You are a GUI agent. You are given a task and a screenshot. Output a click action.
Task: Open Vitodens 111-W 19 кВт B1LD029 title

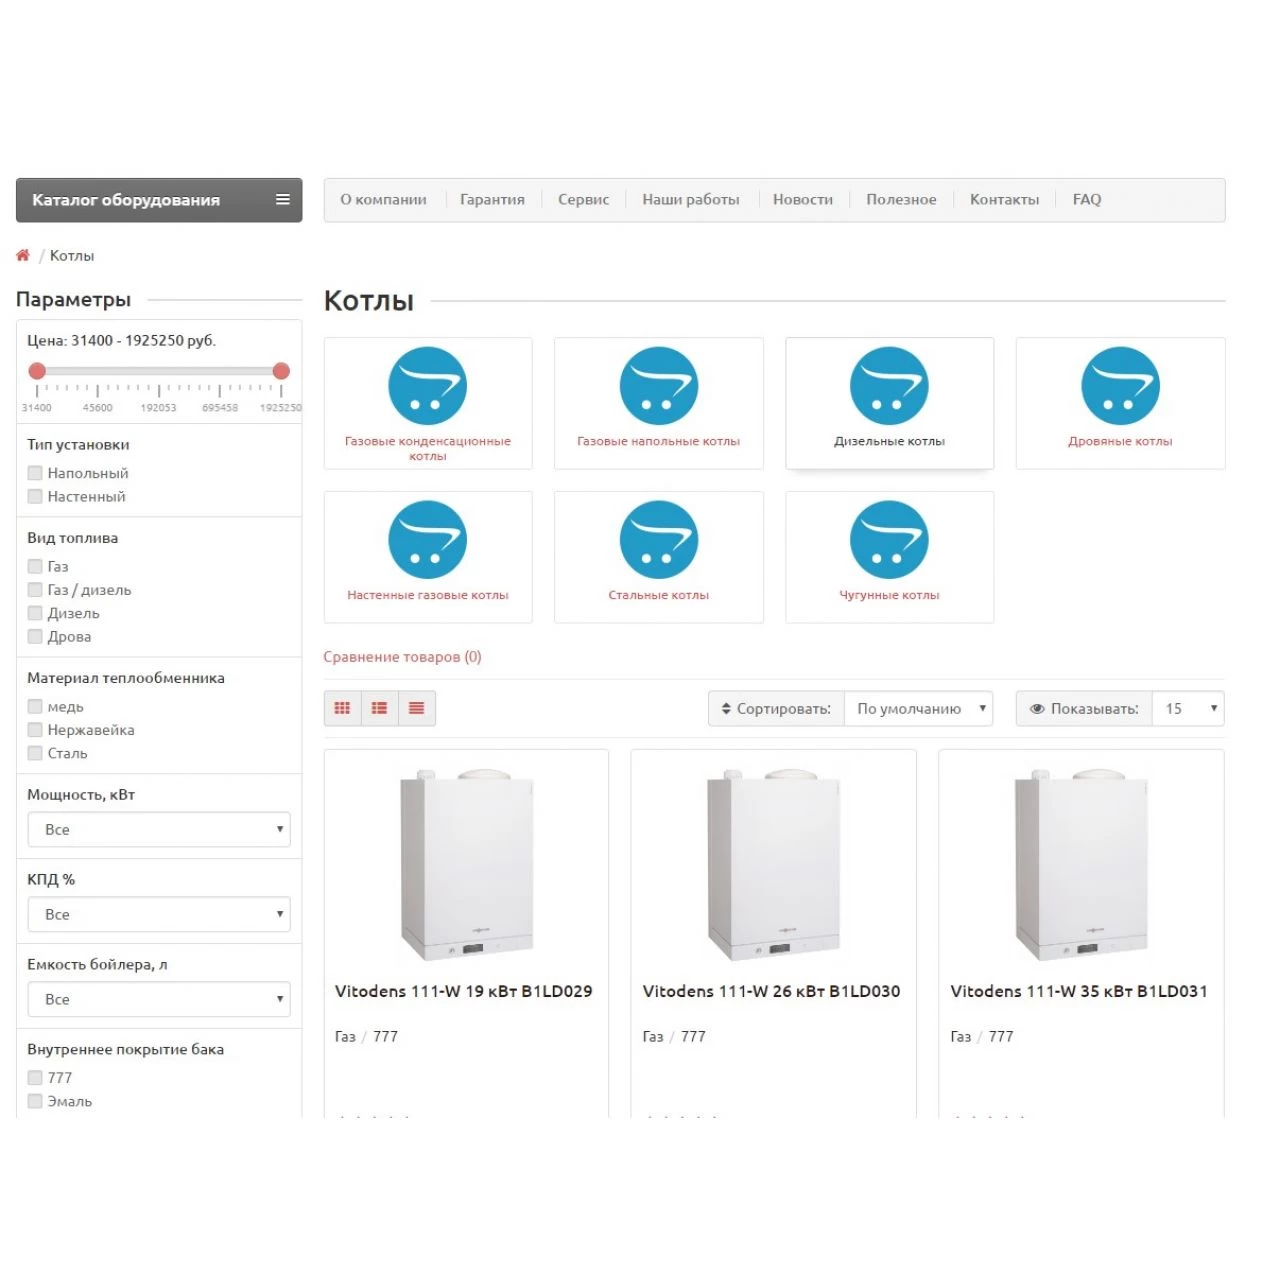463,991
